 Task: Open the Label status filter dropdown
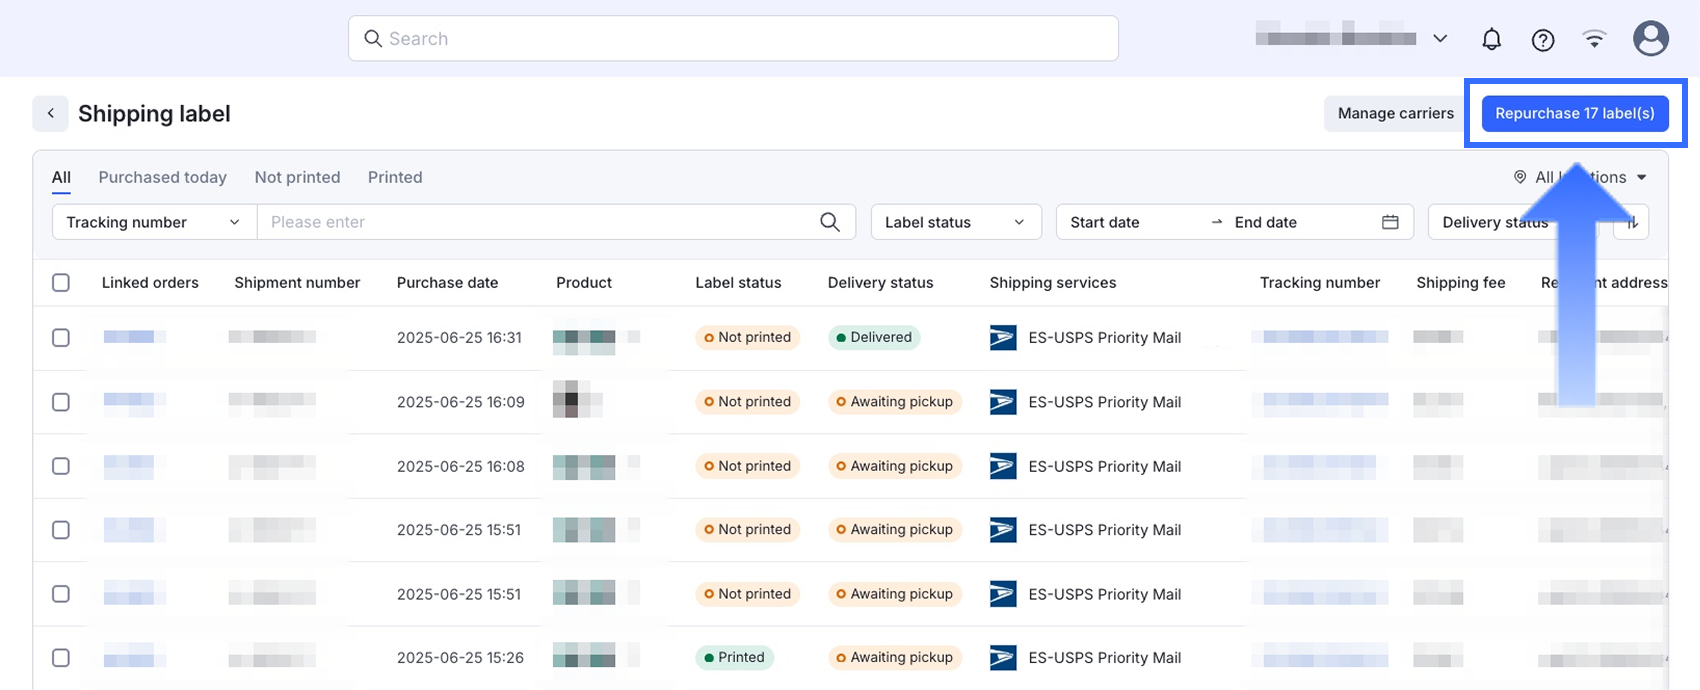point(955,222)
